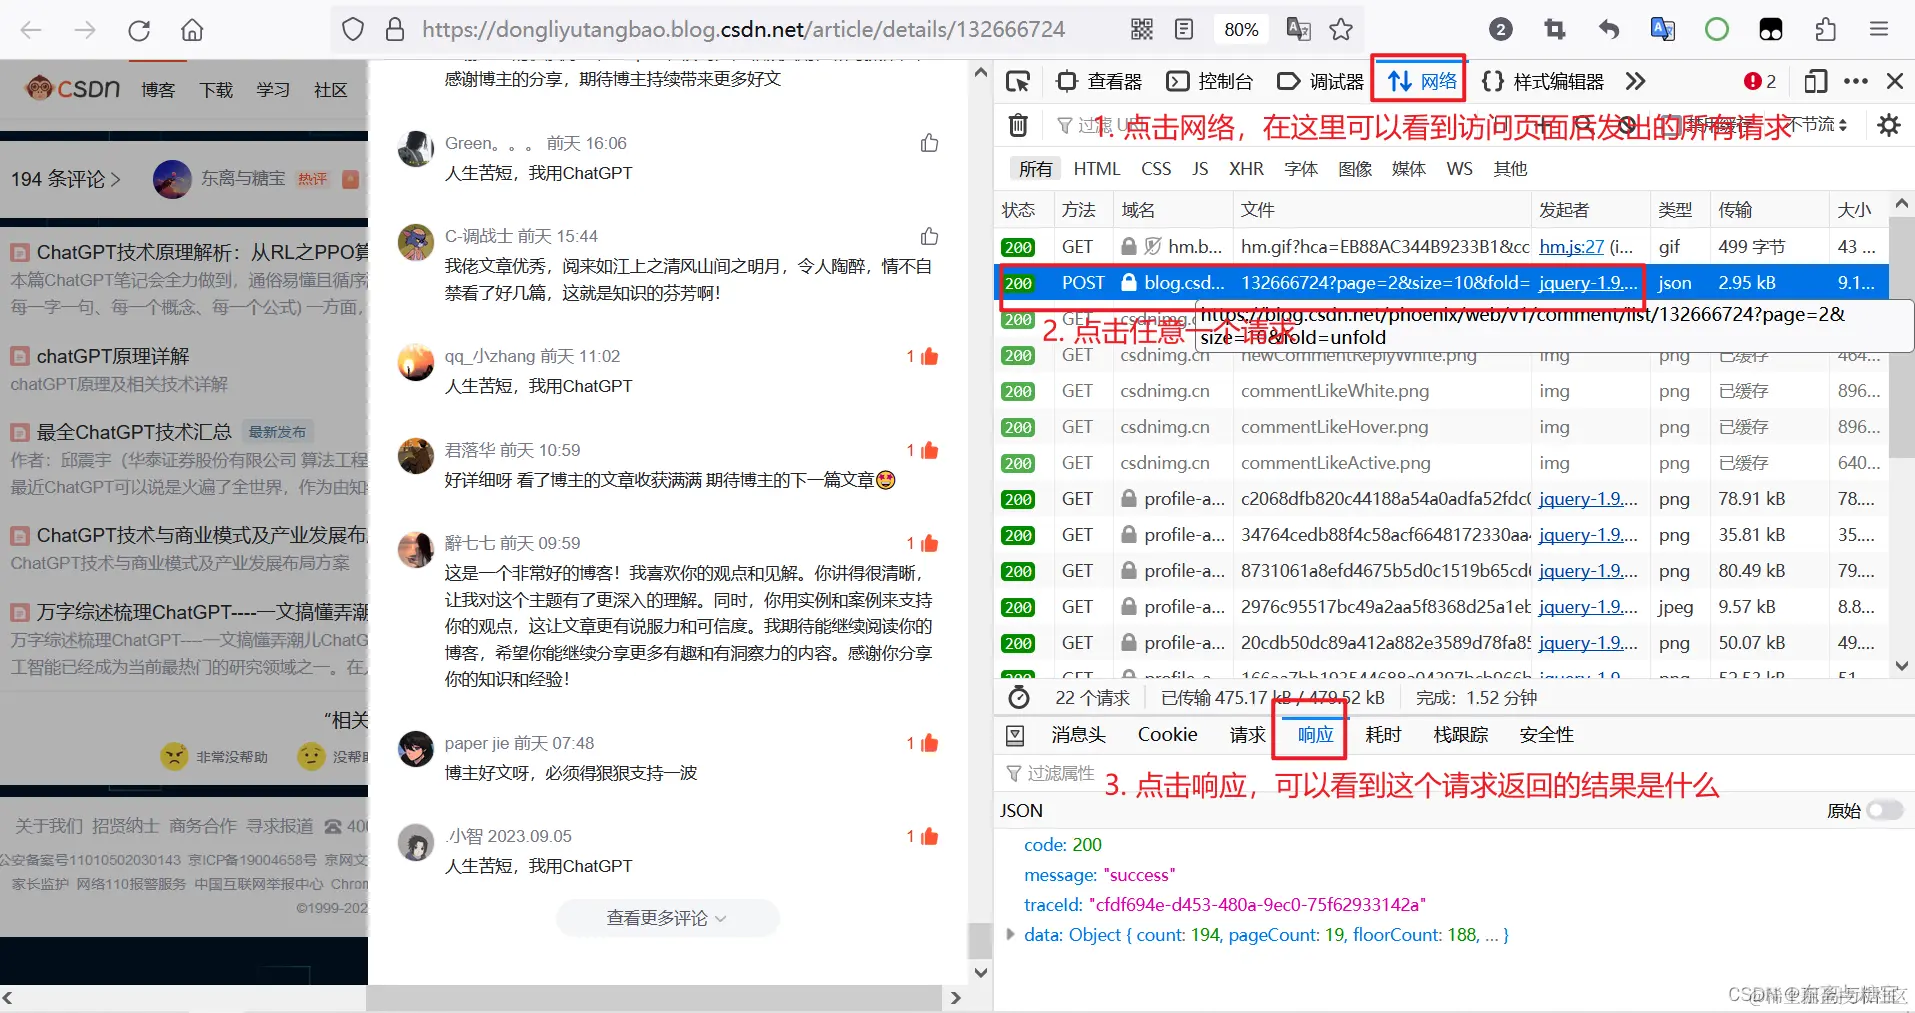This screenshot has height=1013, width=1915.
Task: Open the Cookie details tab
Action: click(x=1167, y=735)
